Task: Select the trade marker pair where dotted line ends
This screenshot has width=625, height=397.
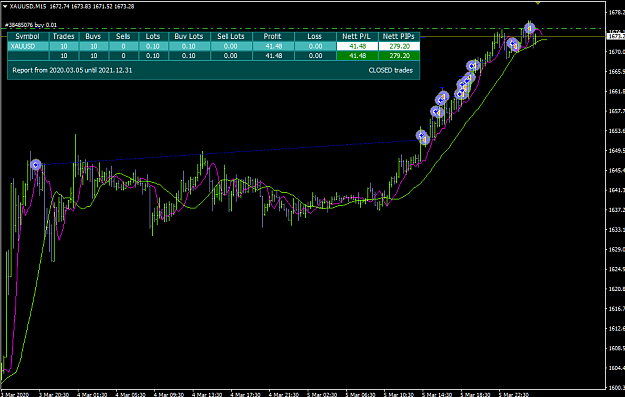Action: pos(423,137)
